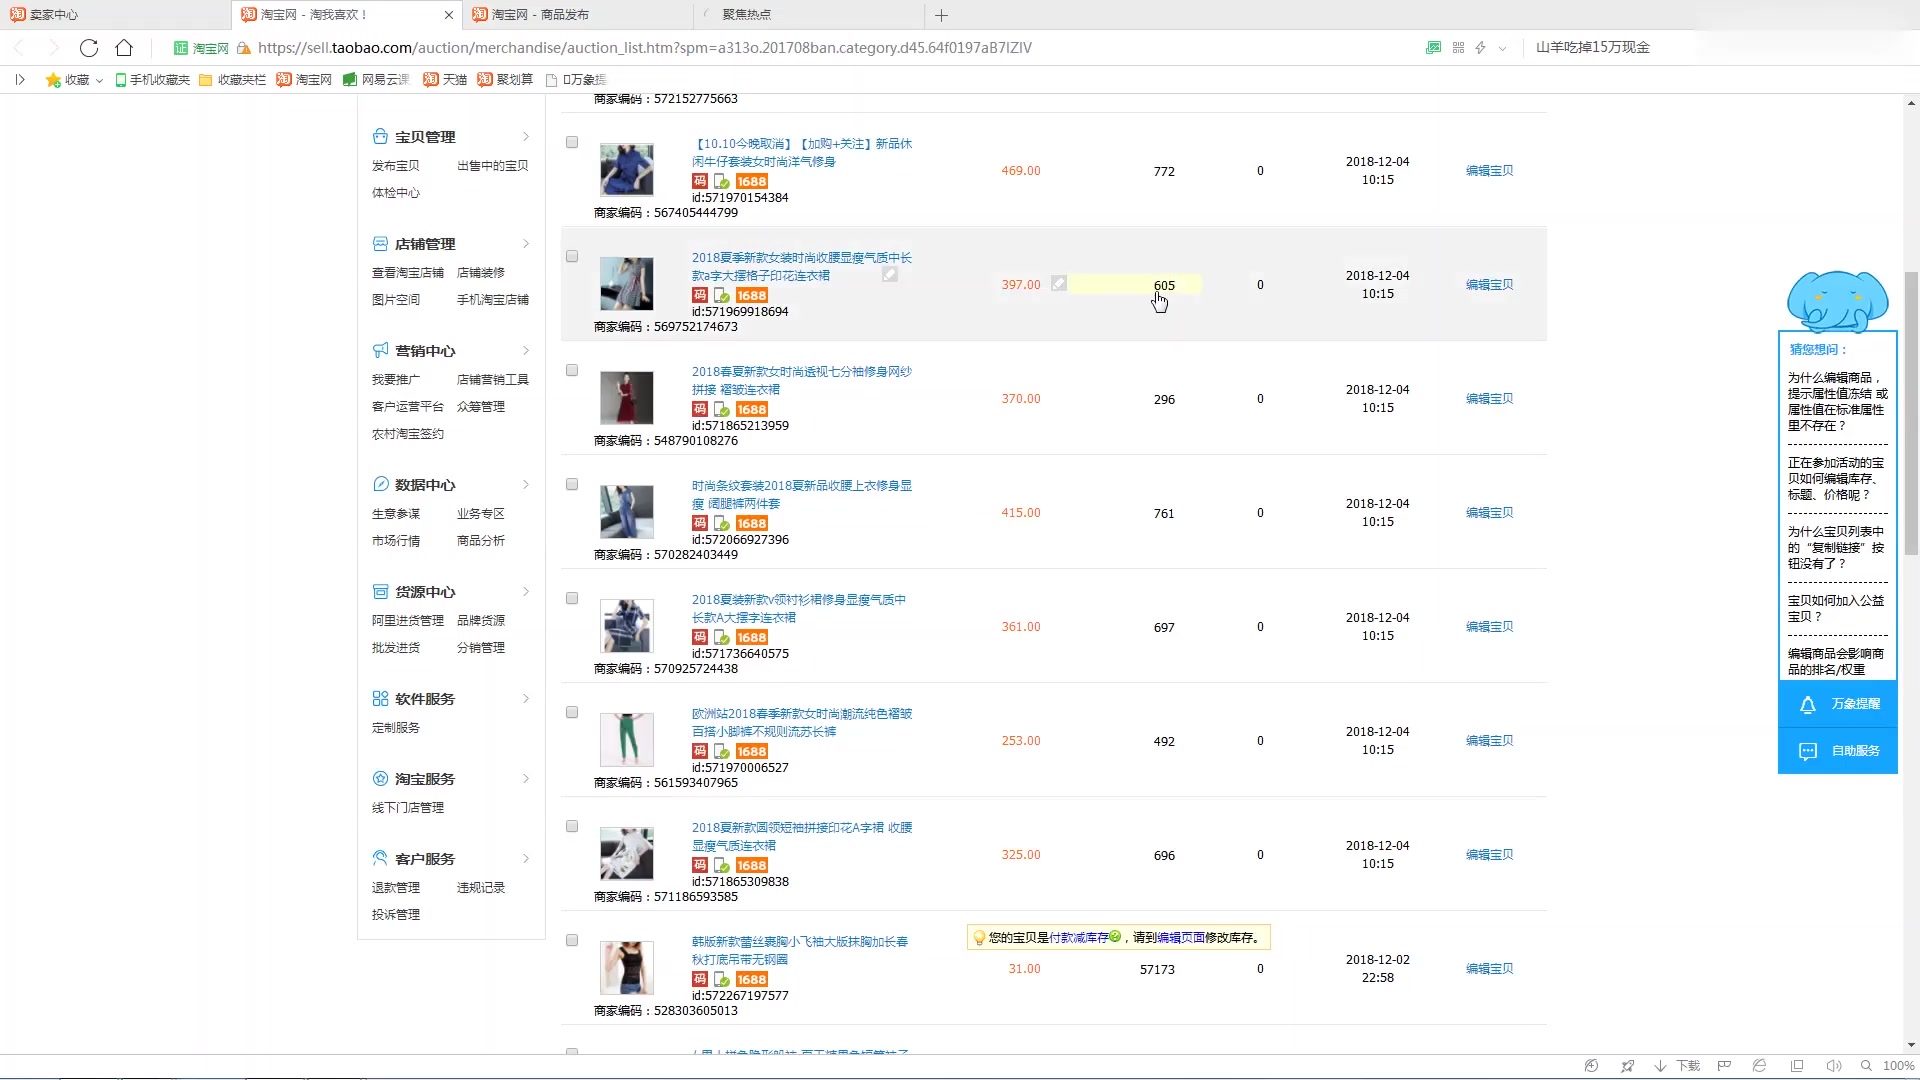Expand the 客户服务 section arrow
Viewport: 1920px width, 1080px height.
526,859
